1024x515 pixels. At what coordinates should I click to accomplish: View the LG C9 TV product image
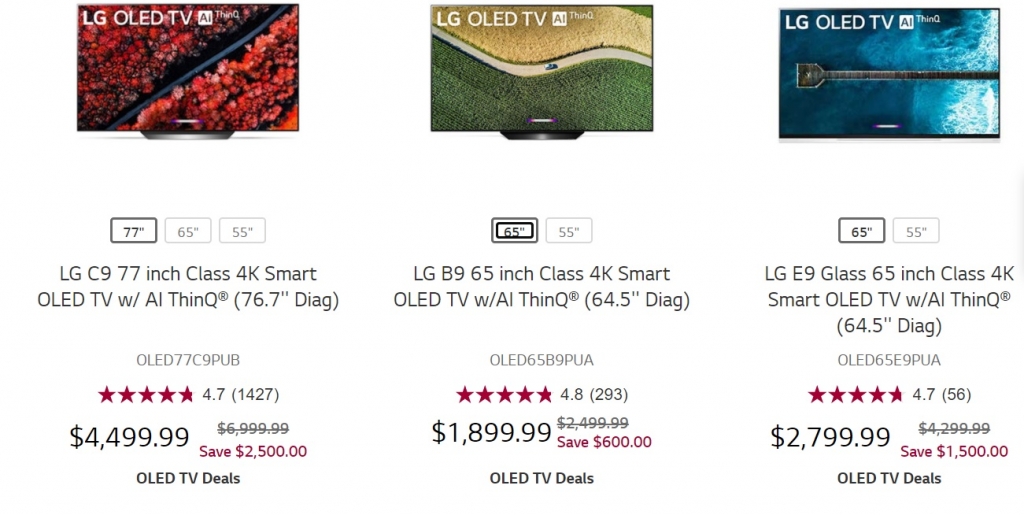tap(188, 72)
